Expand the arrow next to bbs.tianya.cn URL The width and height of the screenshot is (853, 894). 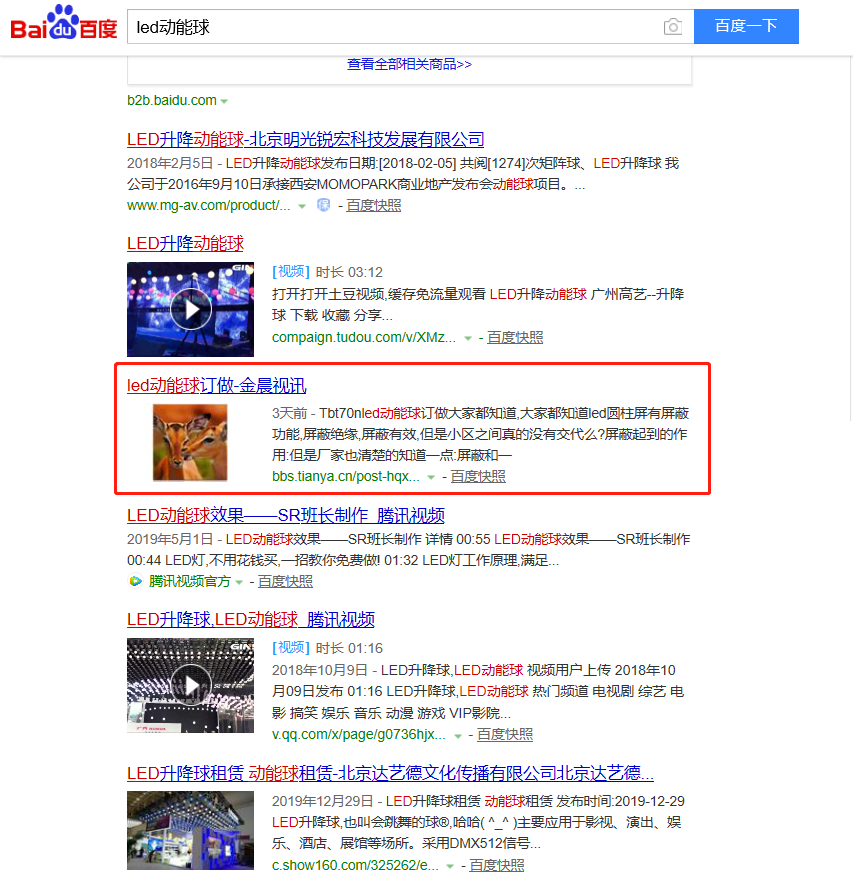431,477
